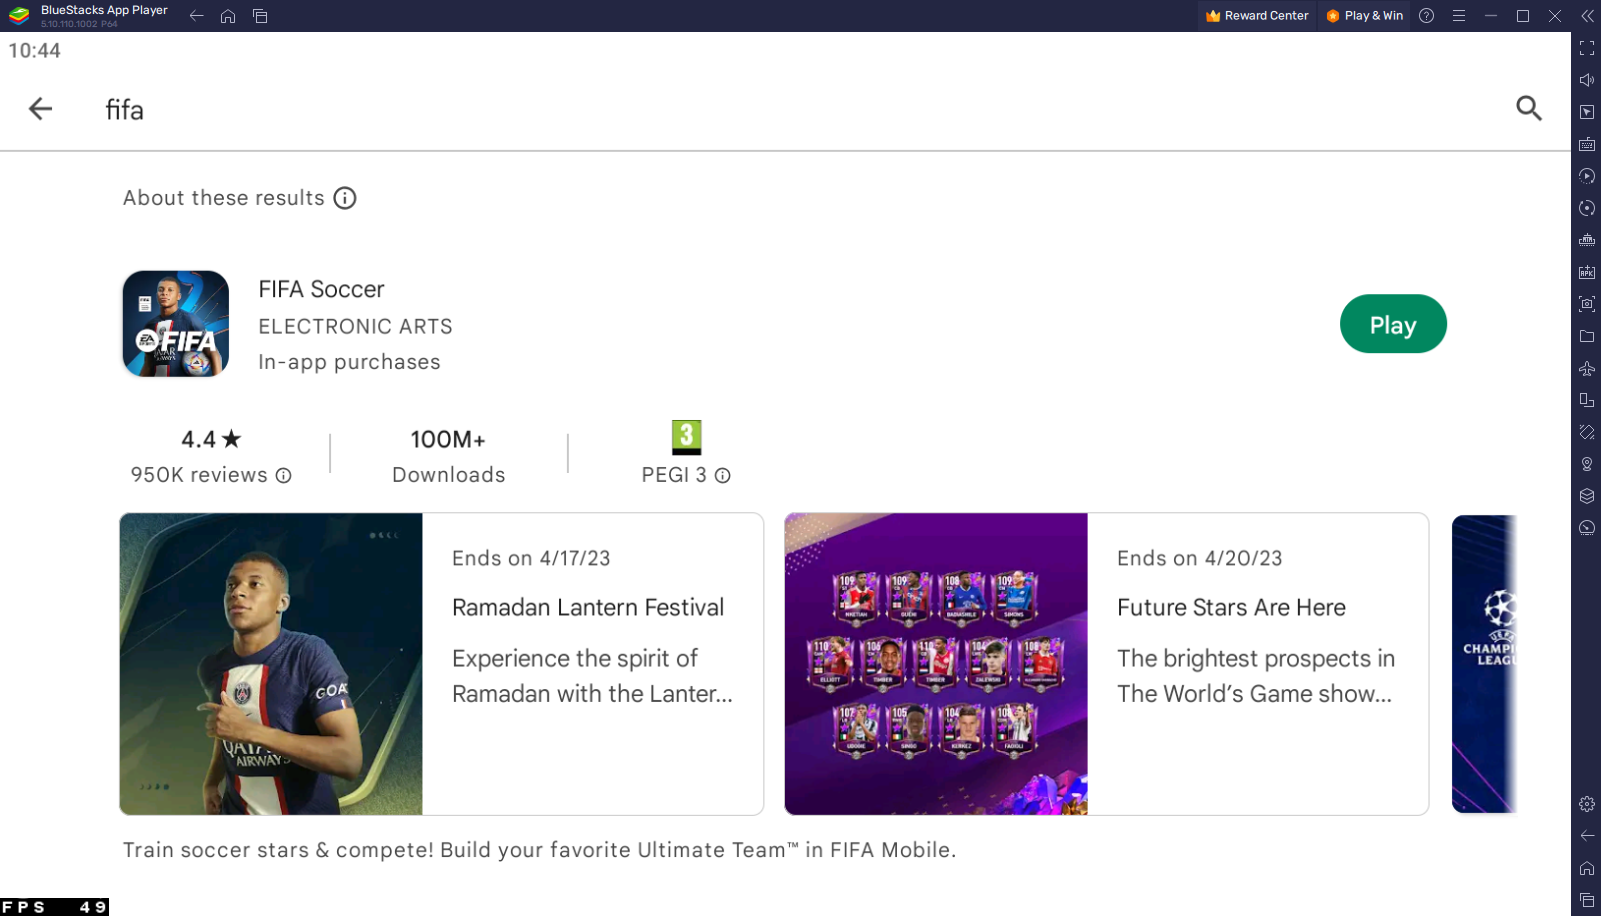Open the multi-instance manager layers icon

pyautogui.click(x=1587, y=496)
